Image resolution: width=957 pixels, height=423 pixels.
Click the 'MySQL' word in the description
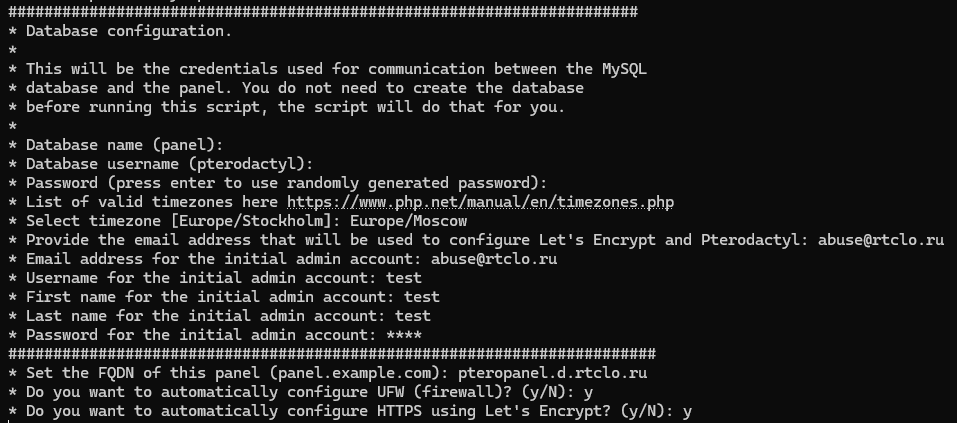tap(624, 69)
